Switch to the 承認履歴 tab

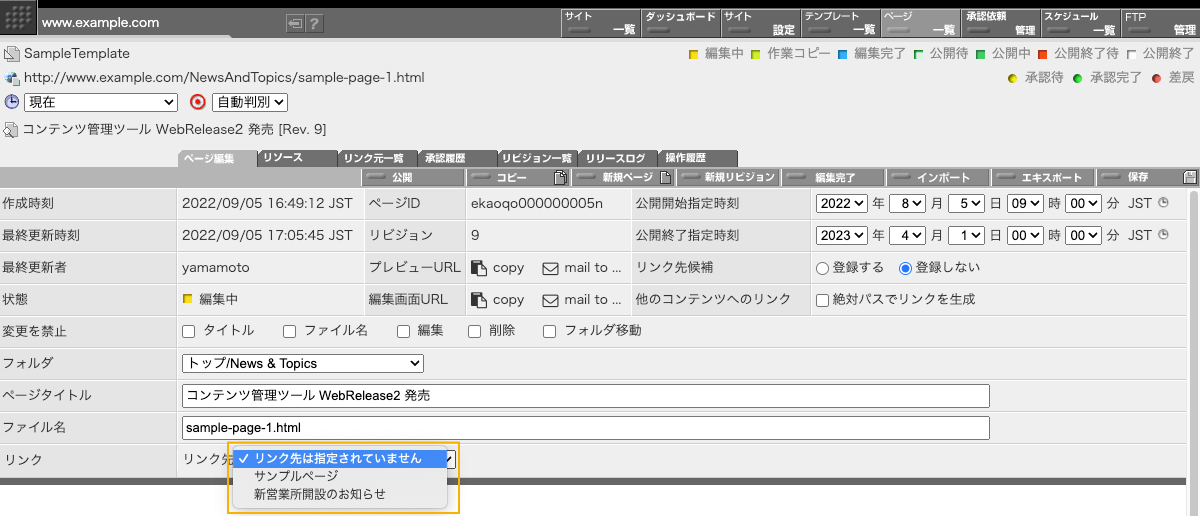457,158
